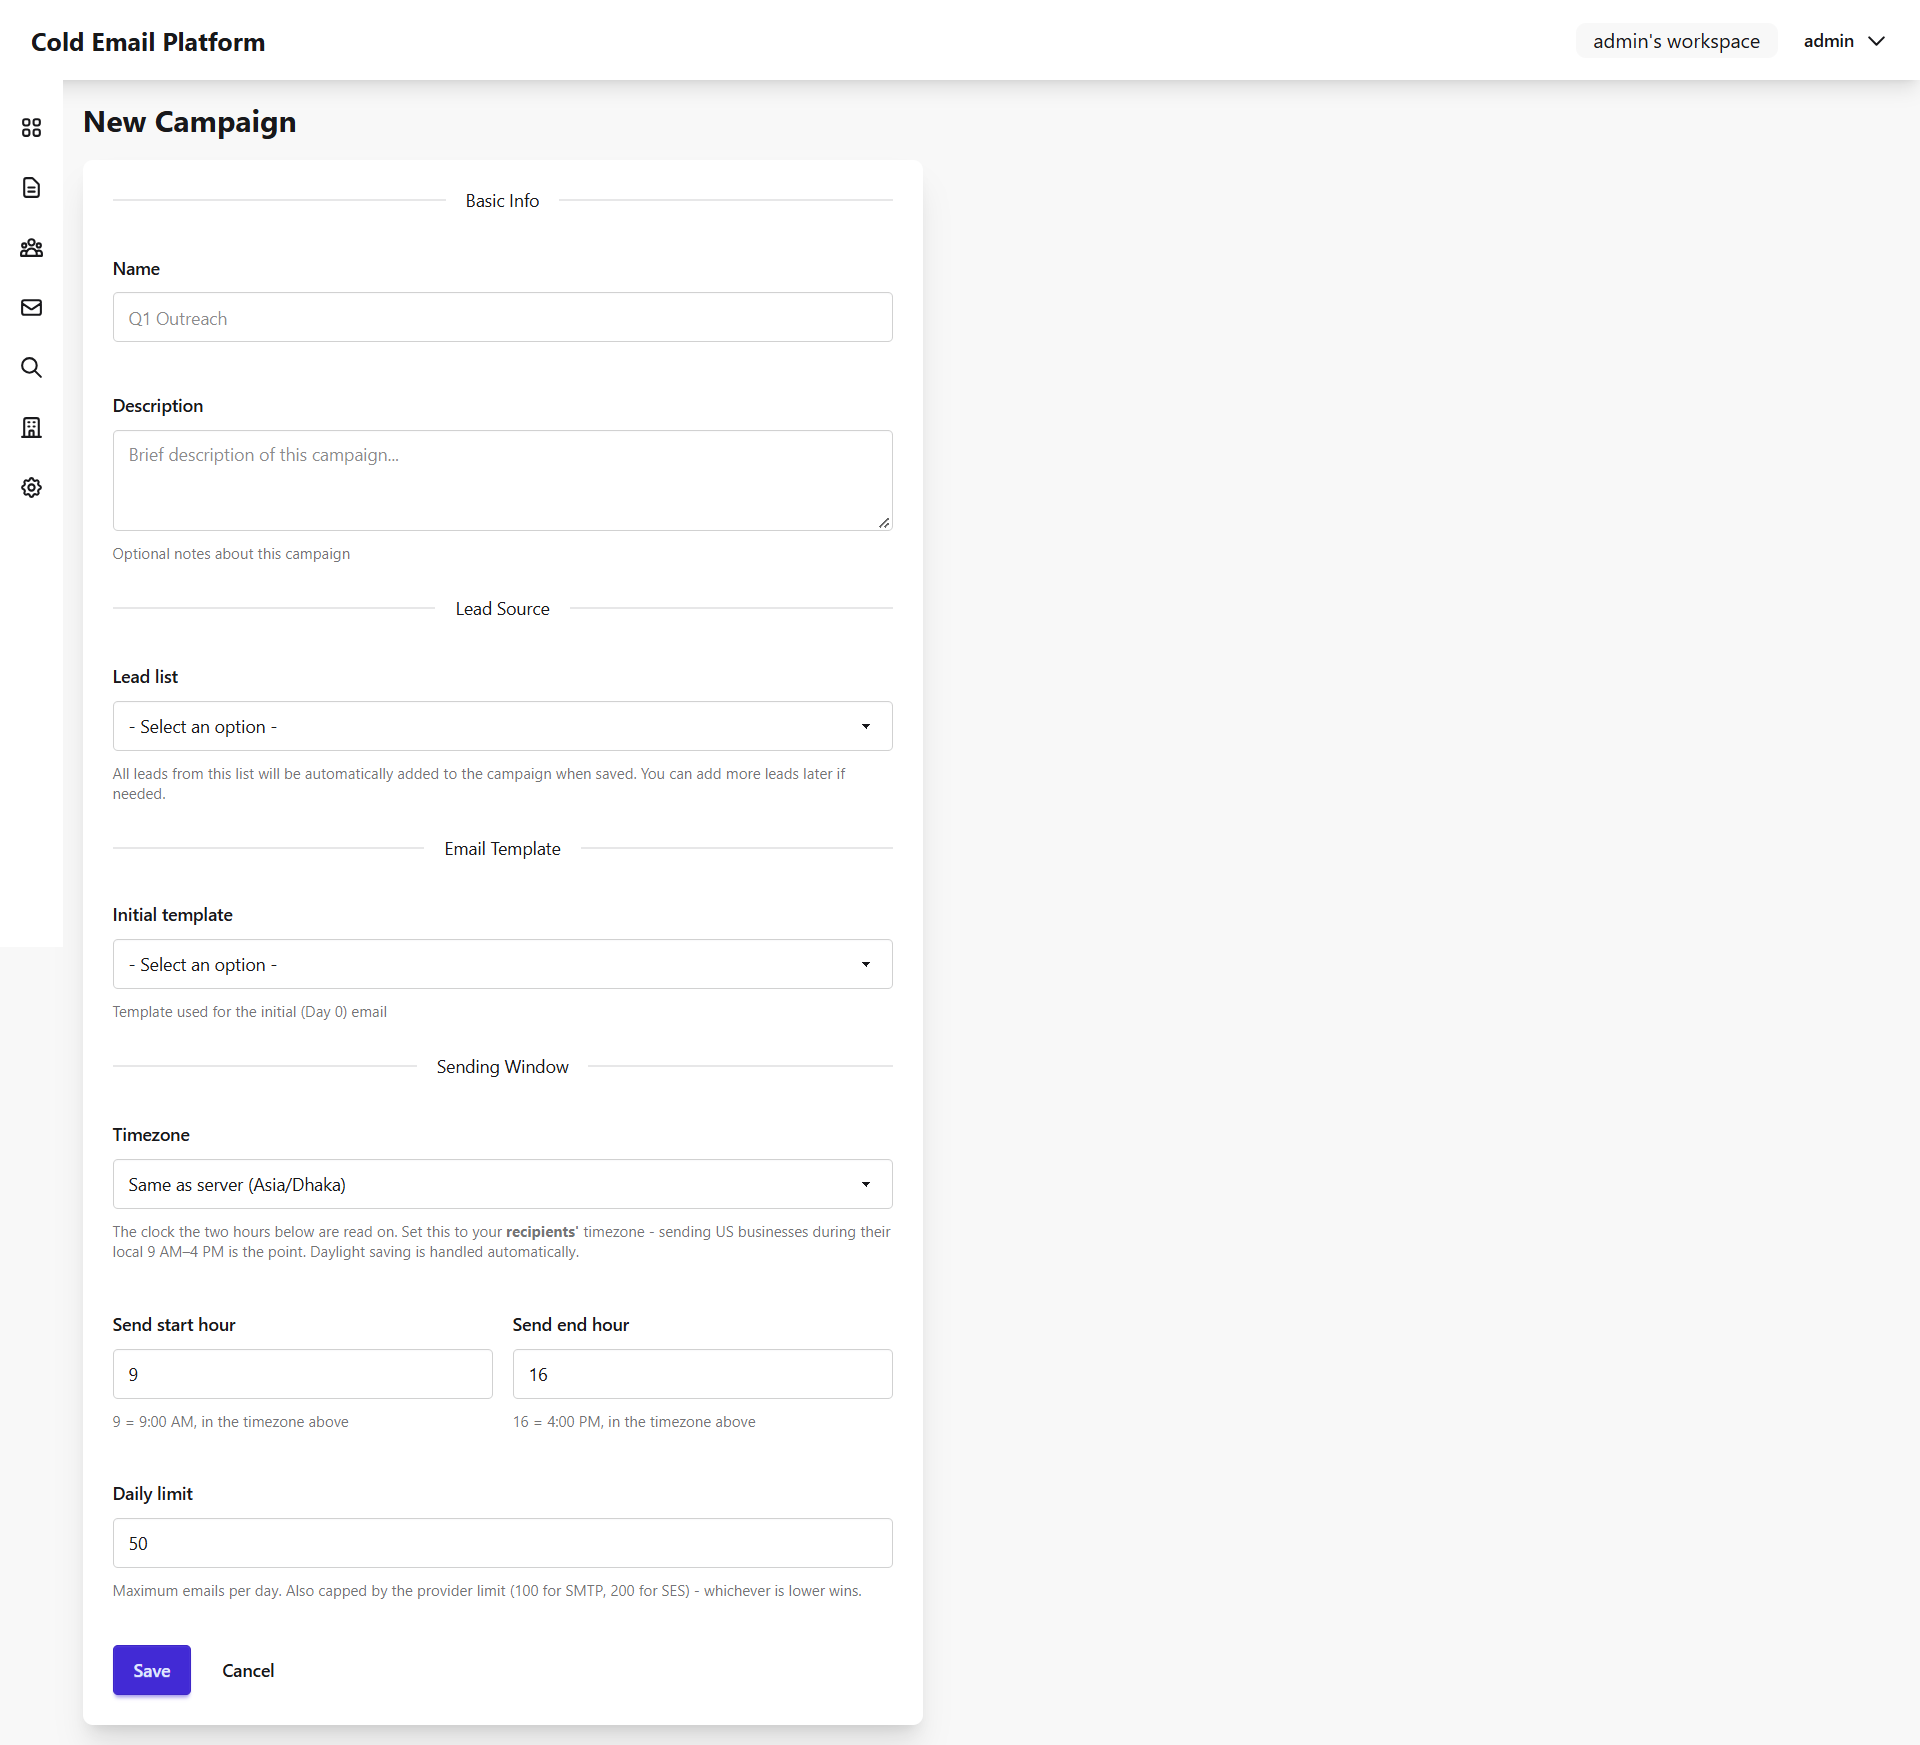
Task: Open the envelope mail icon in sidebar
Action: tap(31, 307)
